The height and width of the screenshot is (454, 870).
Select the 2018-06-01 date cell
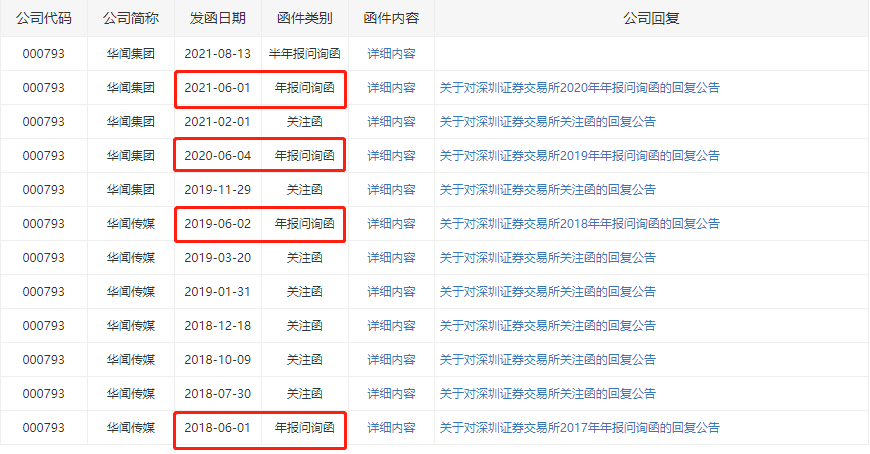tap(217, 428)
